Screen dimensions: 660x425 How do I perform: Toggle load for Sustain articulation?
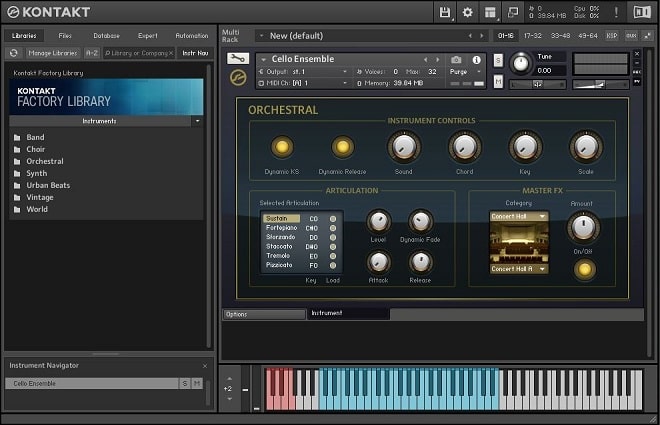pos(333,219)
